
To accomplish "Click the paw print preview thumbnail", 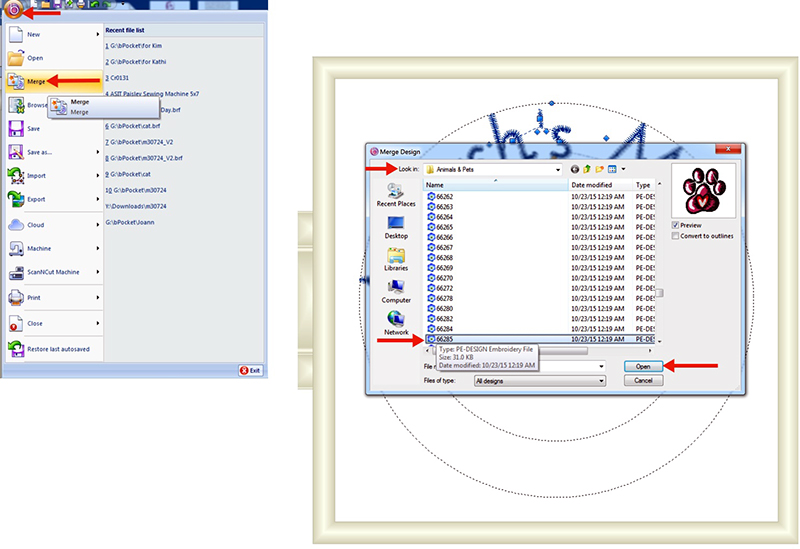I will pos(705,190).
